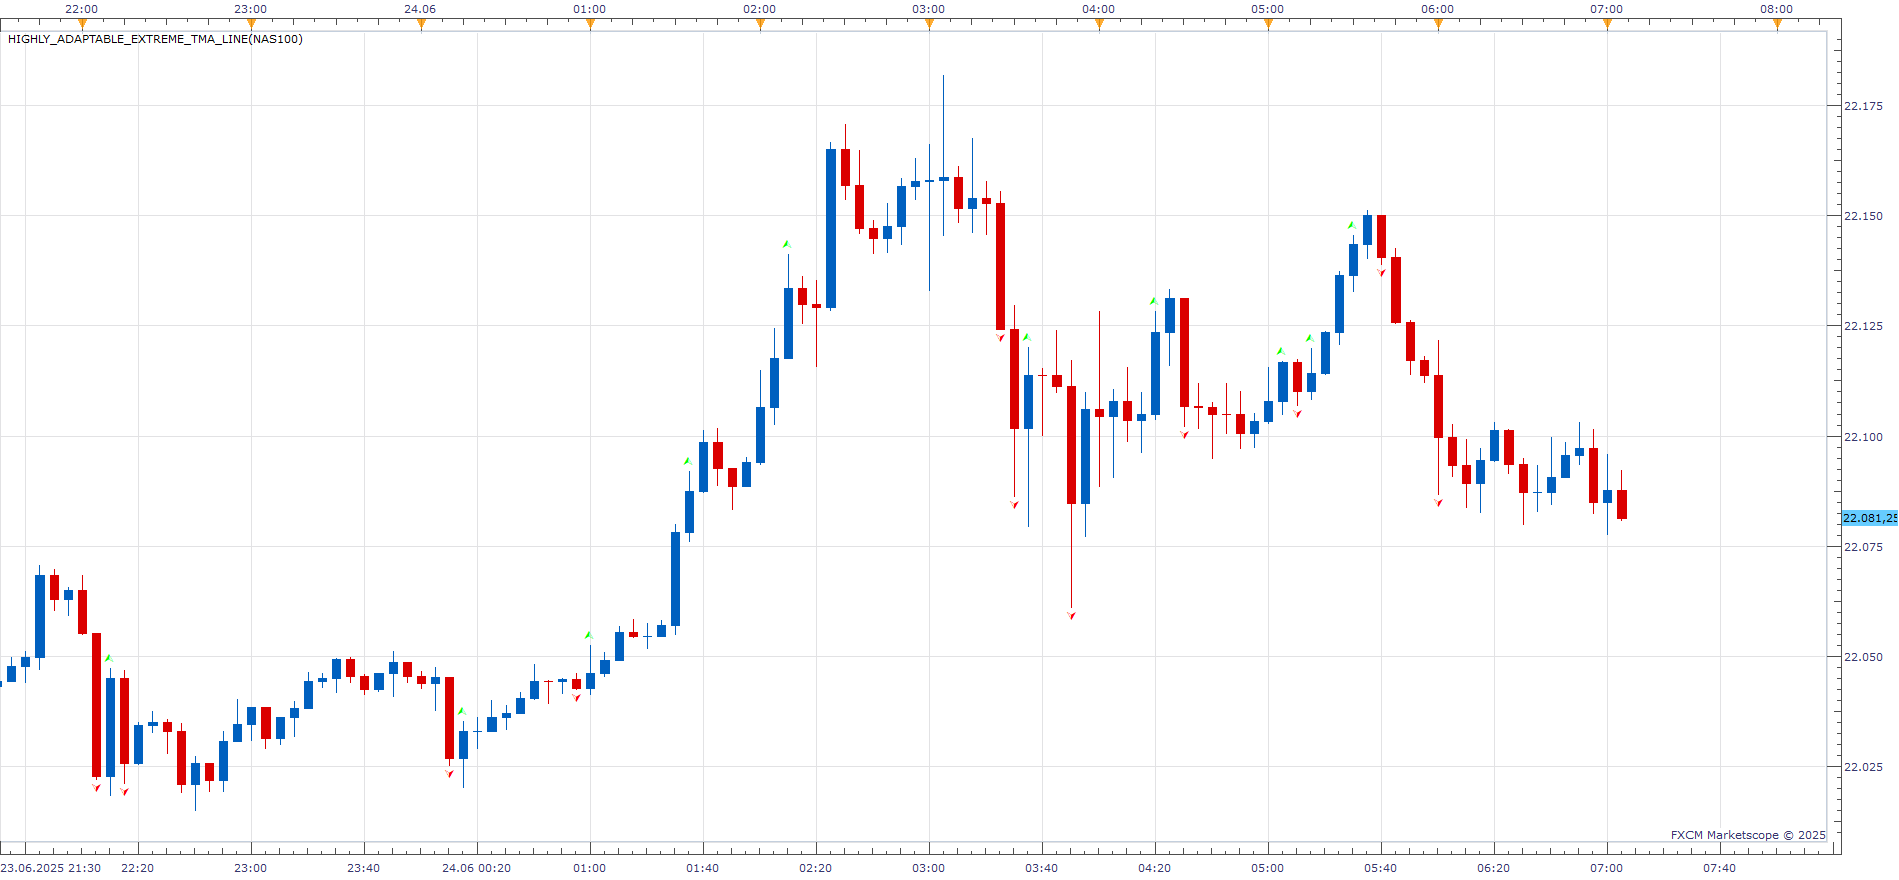1899x880 pixels.
Task: Click the 02:20 time axis label
Action: tap(816, 868)
